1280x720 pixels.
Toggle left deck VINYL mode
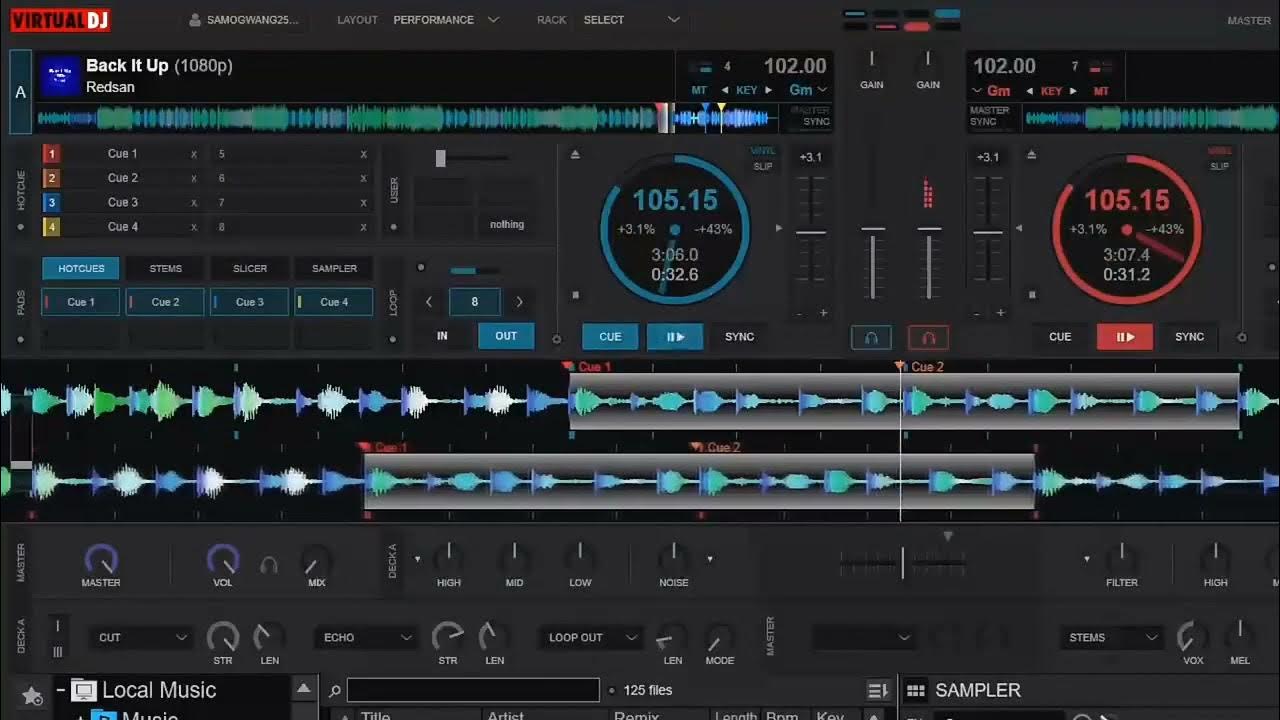(762, 152)
